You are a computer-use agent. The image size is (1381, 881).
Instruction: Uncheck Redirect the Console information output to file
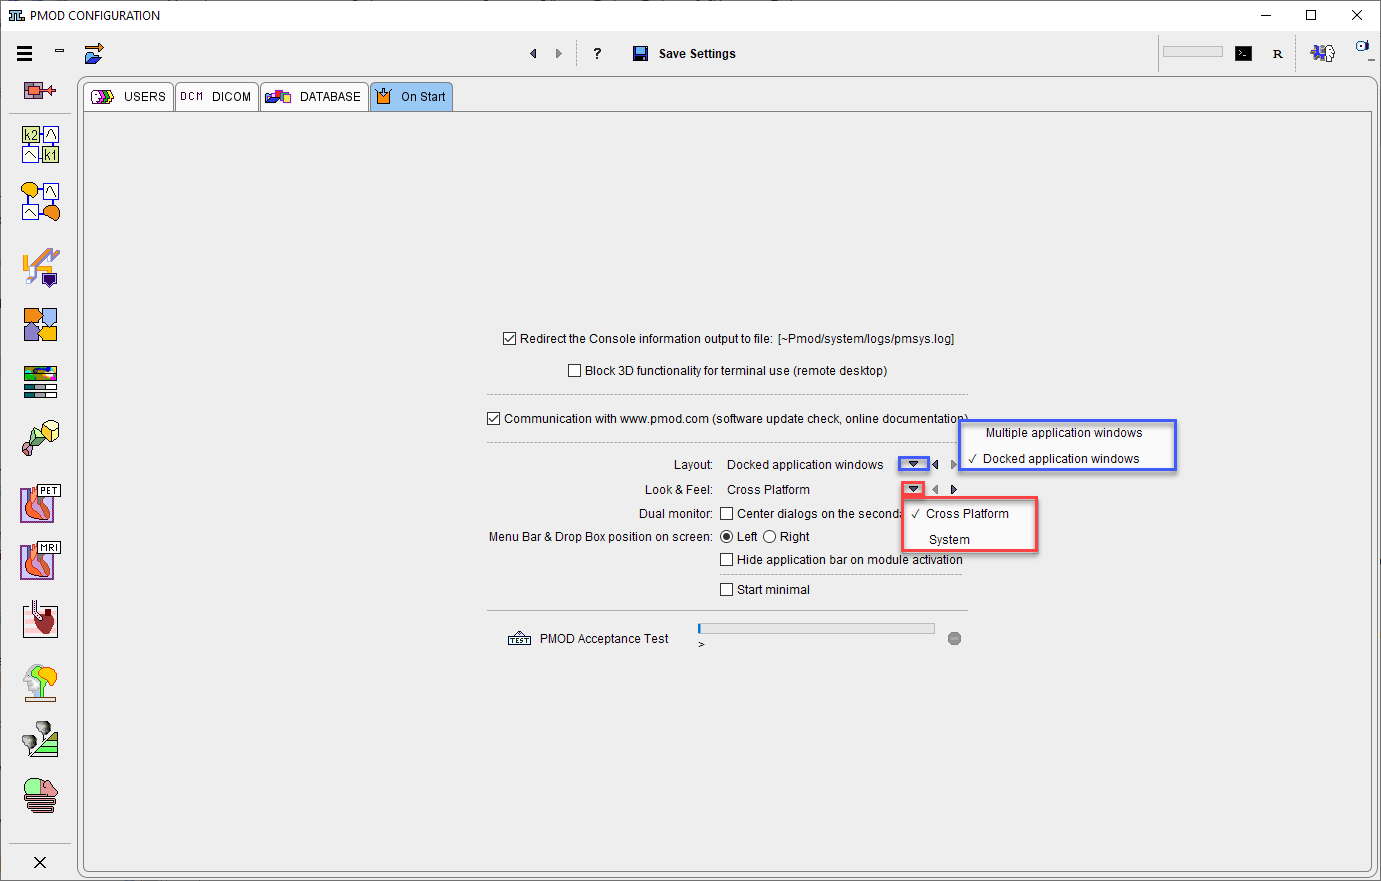click(x=509, y=339)
